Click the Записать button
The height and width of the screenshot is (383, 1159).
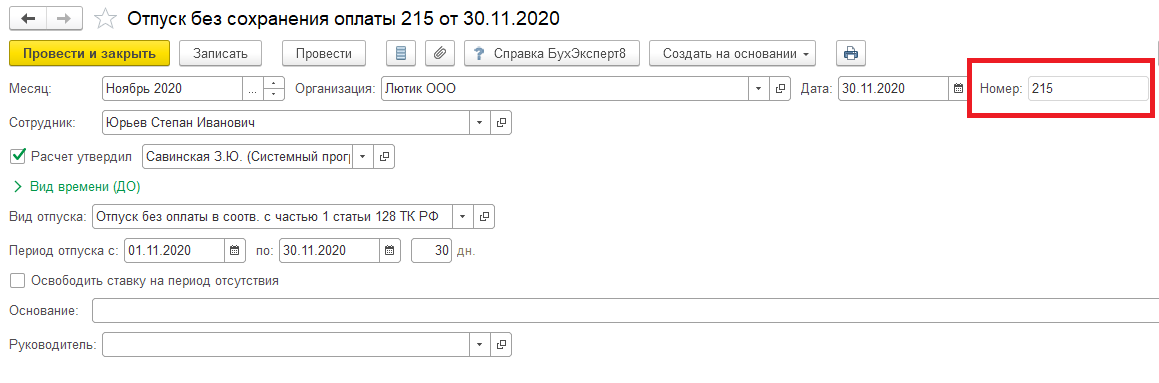[x=225, y=53]
